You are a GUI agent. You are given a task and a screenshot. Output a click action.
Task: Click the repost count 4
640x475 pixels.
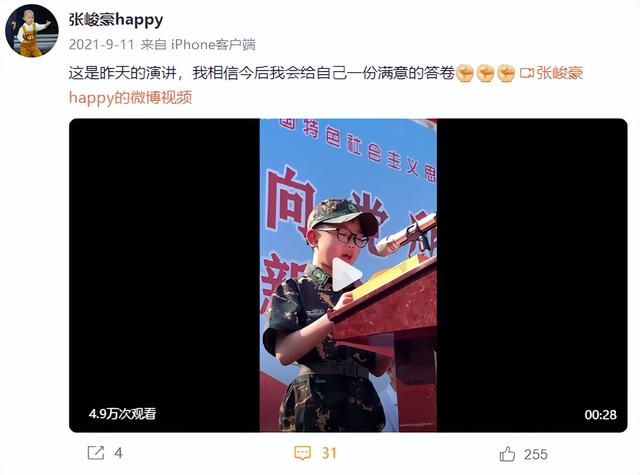click(x=118, y=453)
